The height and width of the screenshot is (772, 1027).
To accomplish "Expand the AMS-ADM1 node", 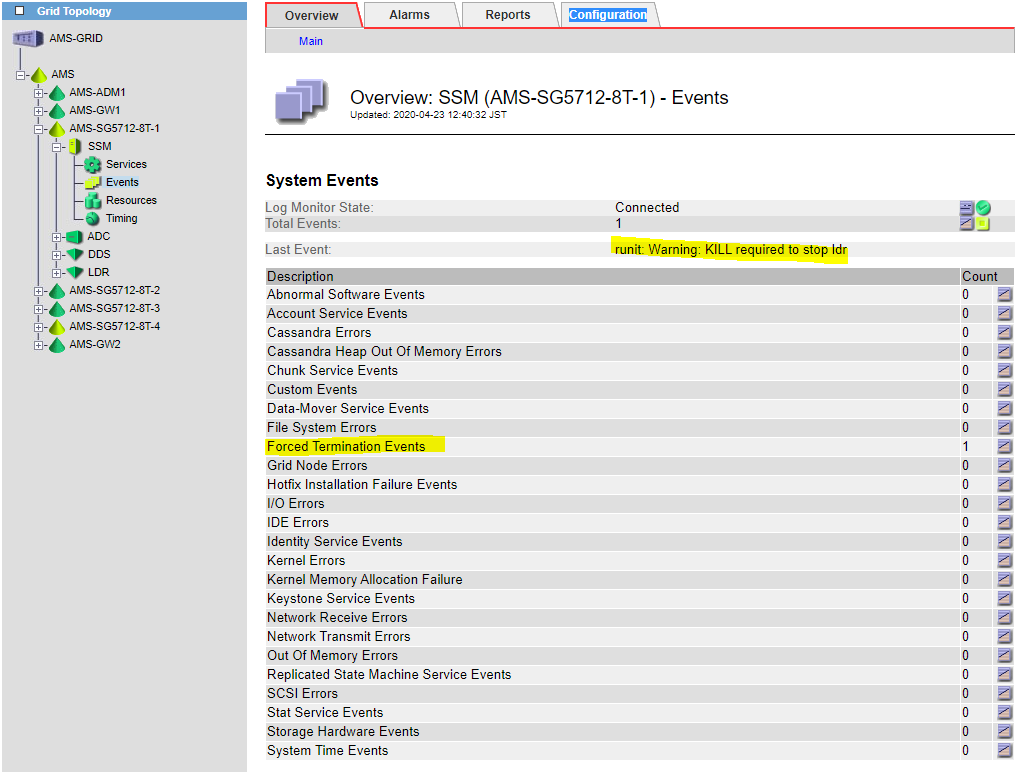I will (39, 93).
